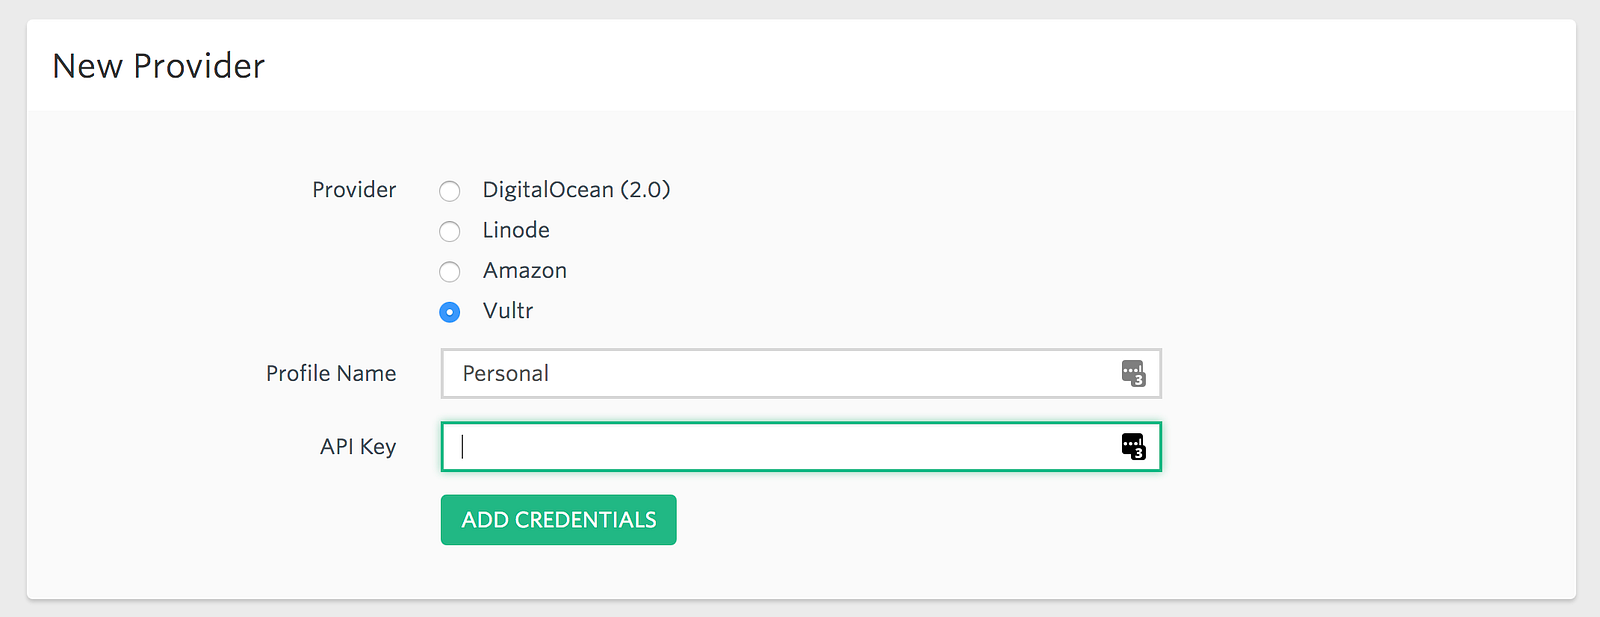Click the selected Vultr radio button
Viewport: 1600px width, 617px height.
point(450,312)
